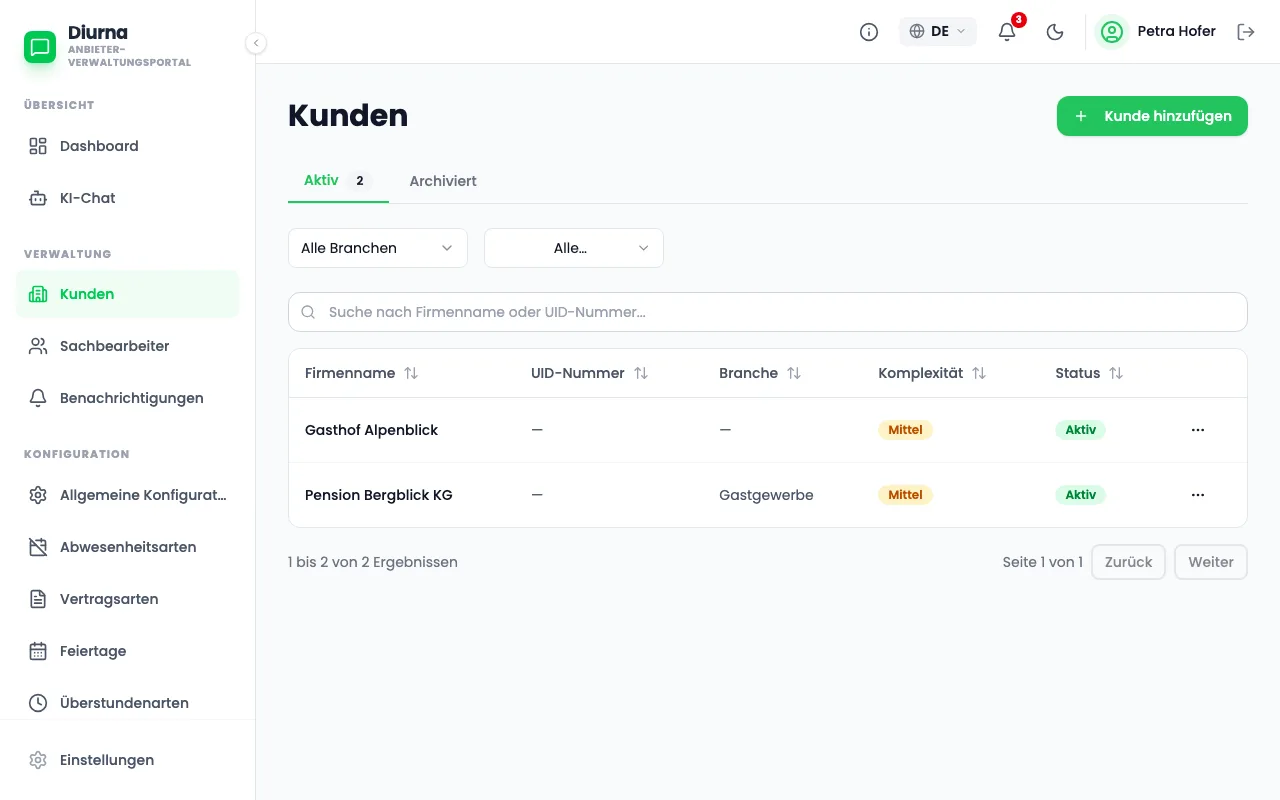Click Gasthof Alpenblick company name
1280x800 pixels.
pos(372,430)
